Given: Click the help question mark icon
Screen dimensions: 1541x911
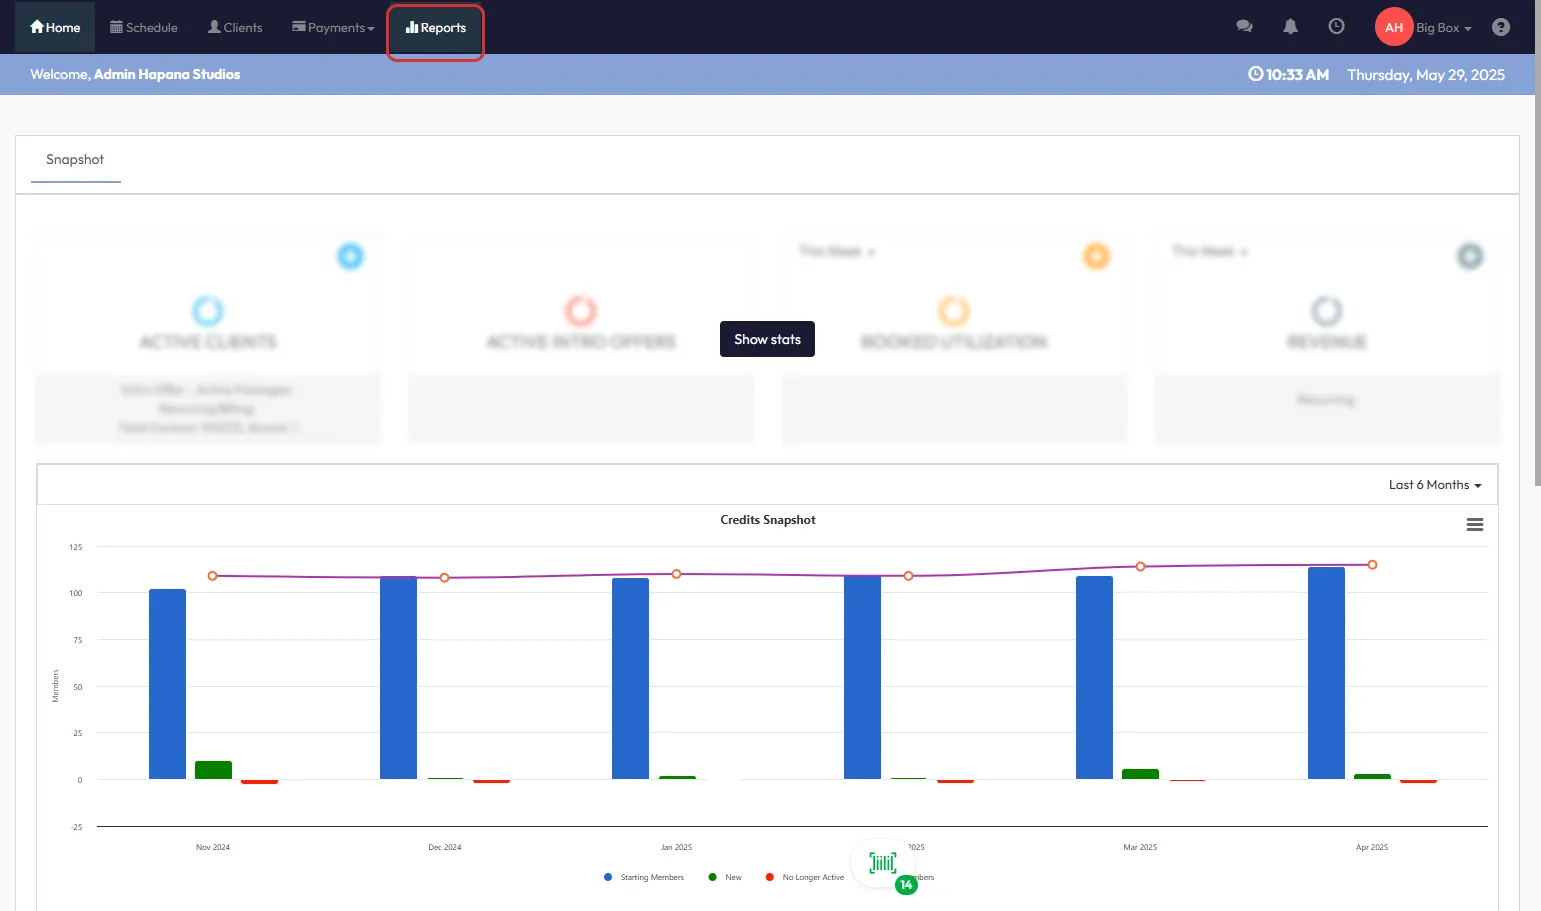Looking at the screenshot, I should [1500, 27].
